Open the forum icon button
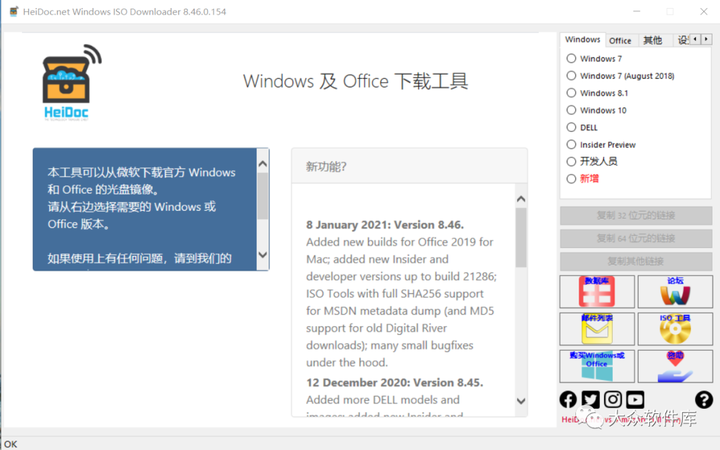The image size is (720, 450). (675, 292)
